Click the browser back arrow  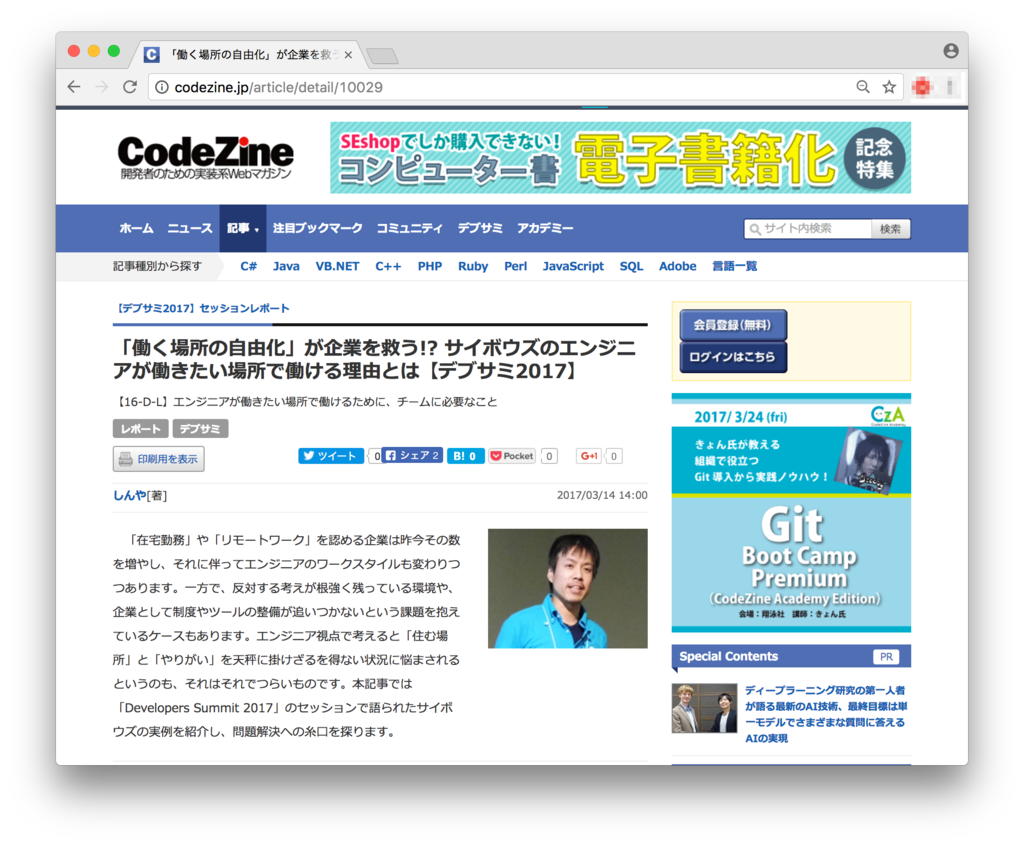click(74, 87)
